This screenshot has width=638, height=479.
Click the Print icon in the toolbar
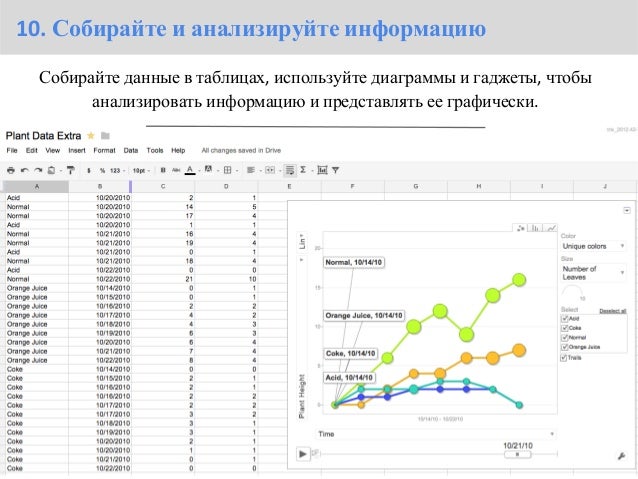coord(11,170)
